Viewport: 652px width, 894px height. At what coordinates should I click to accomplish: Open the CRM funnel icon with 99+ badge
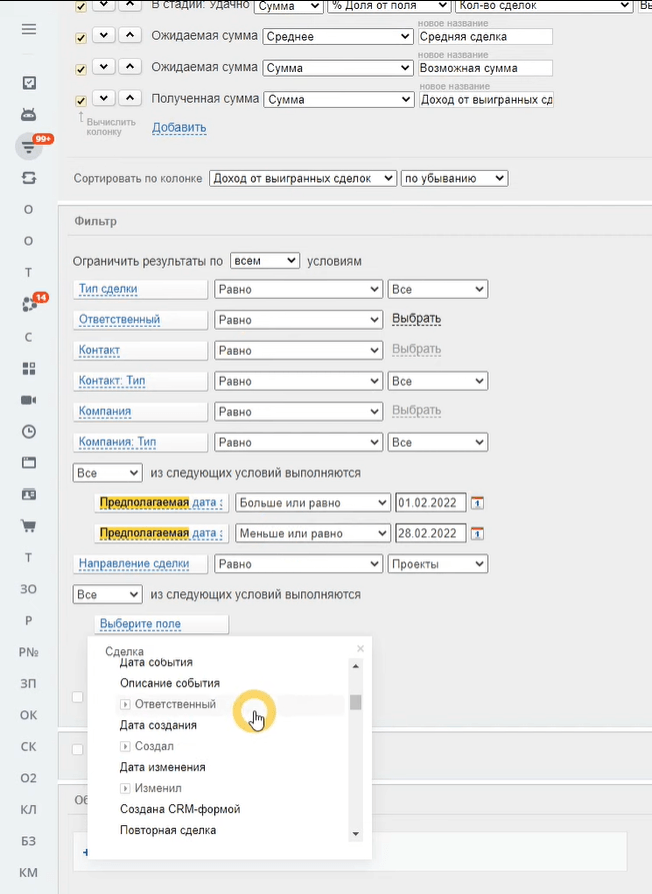coord(28,147)
